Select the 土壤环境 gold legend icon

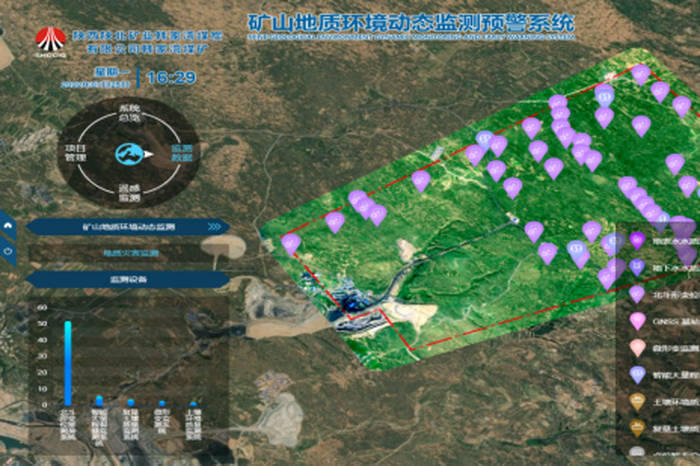click(x=637, y=402)
